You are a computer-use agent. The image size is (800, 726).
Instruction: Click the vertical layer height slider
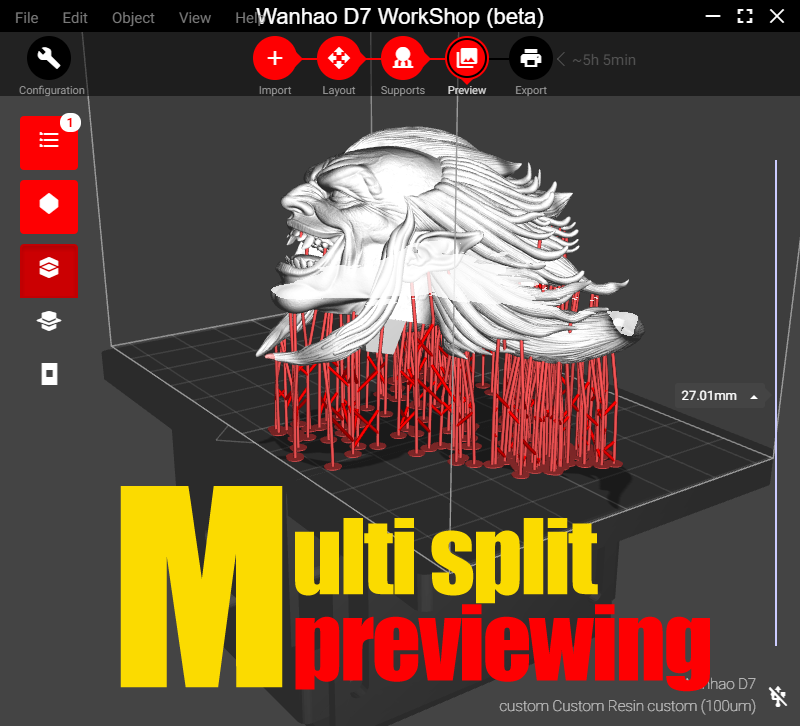[776, 400]
